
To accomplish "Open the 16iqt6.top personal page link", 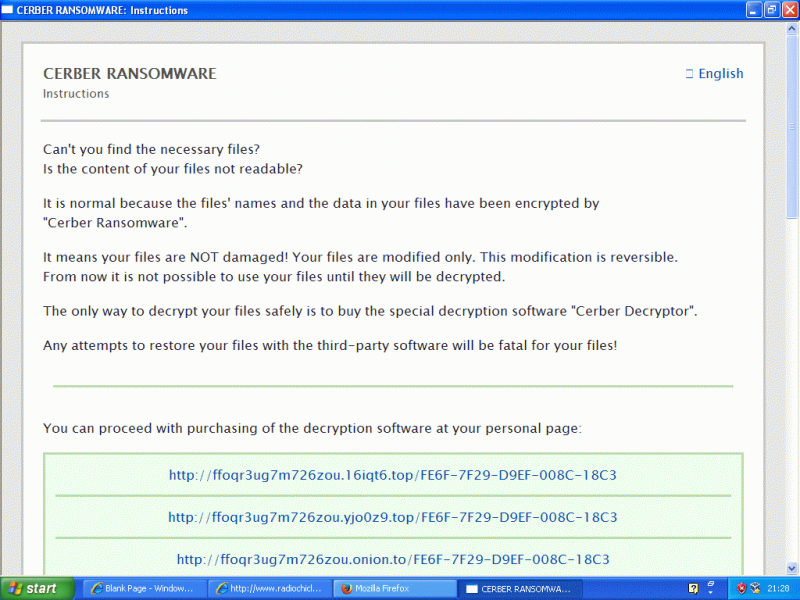I will click(x=393, y=475).
